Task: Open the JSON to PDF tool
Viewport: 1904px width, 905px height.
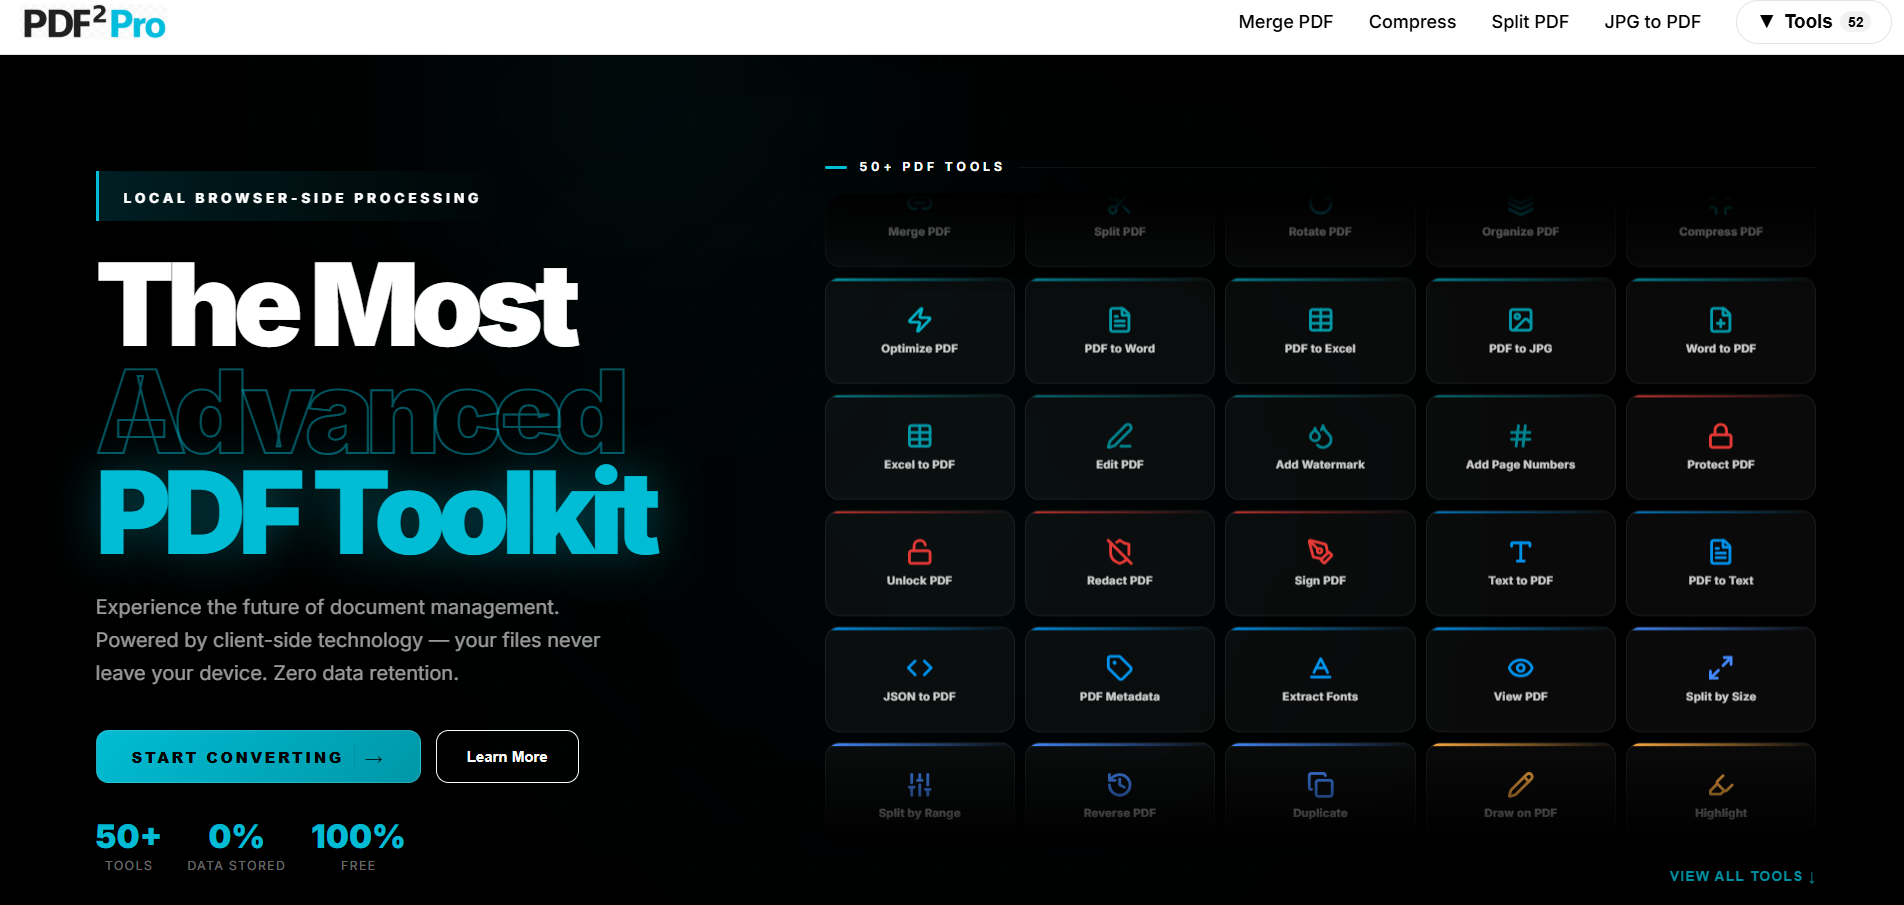Action: tap(919, 679)
